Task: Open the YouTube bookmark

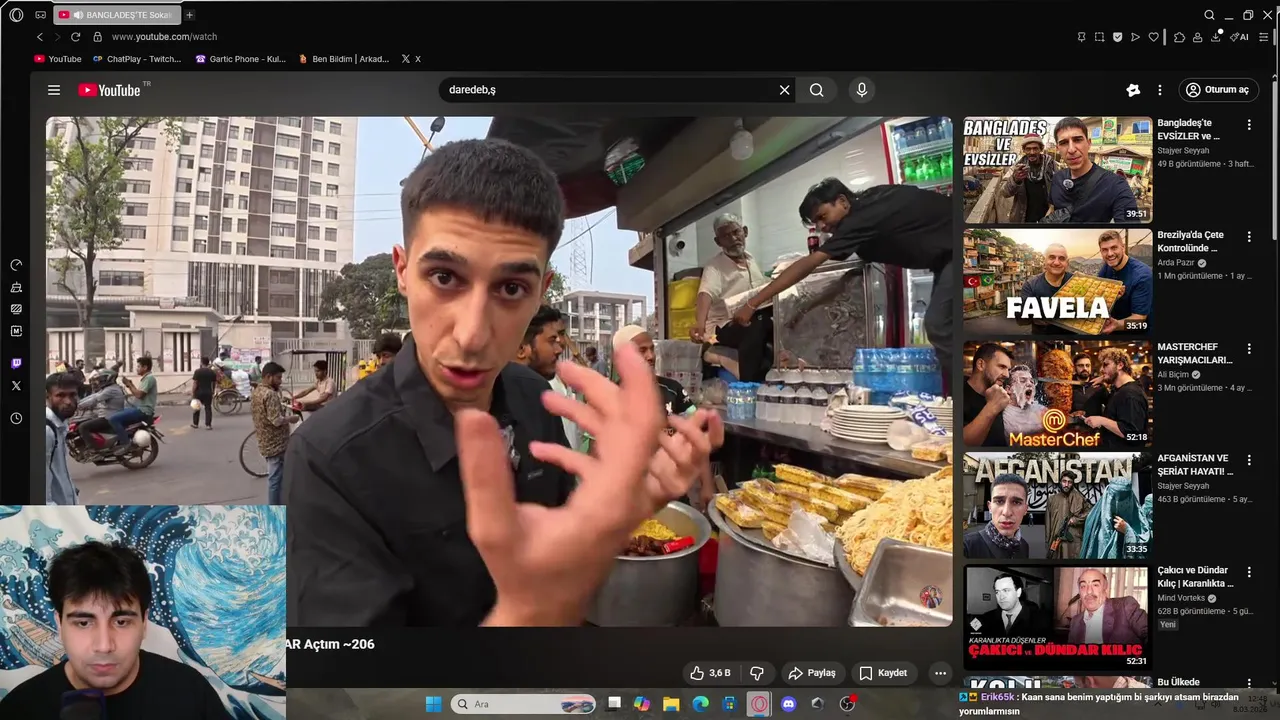Action: point(58,59)
